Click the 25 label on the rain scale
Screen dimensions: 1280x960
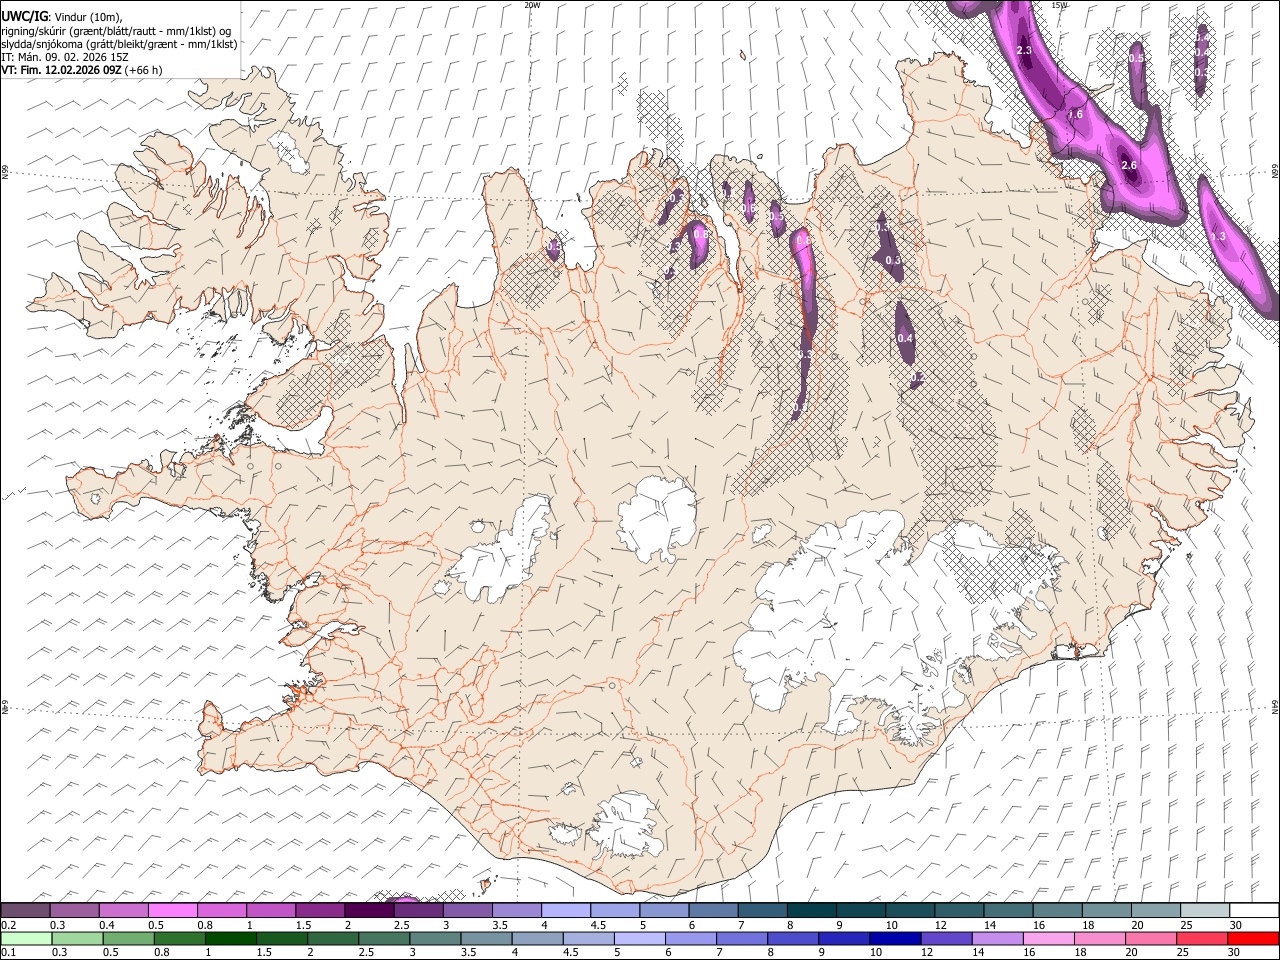click(1183, 952)
